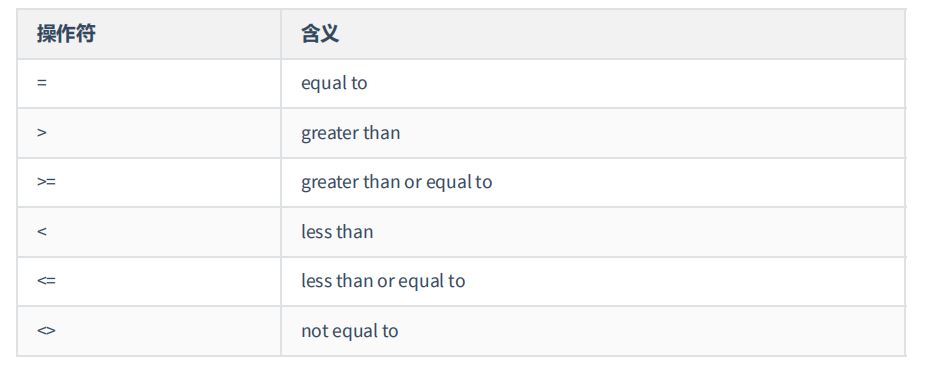Click 'less than or equal to' text
The width and height of the screenshot is (927, 366).
[383, 281]
